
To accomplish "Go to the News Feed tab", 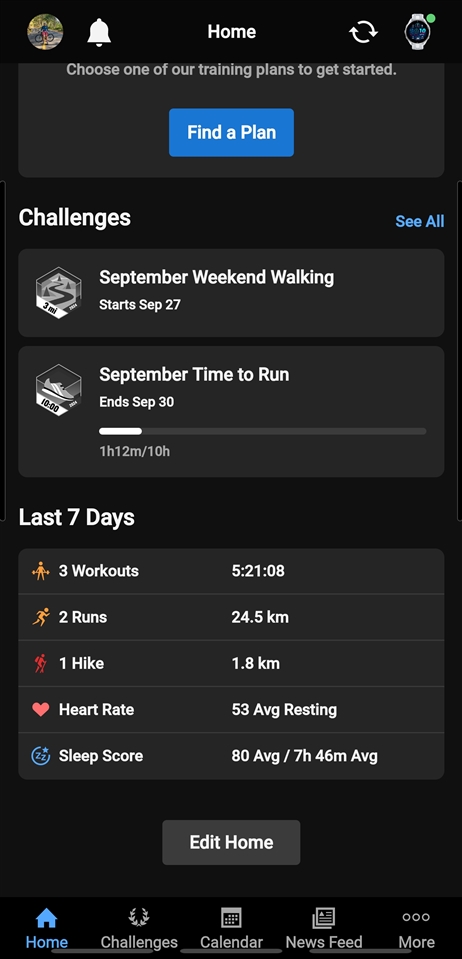I will click(x=324, y=928).
